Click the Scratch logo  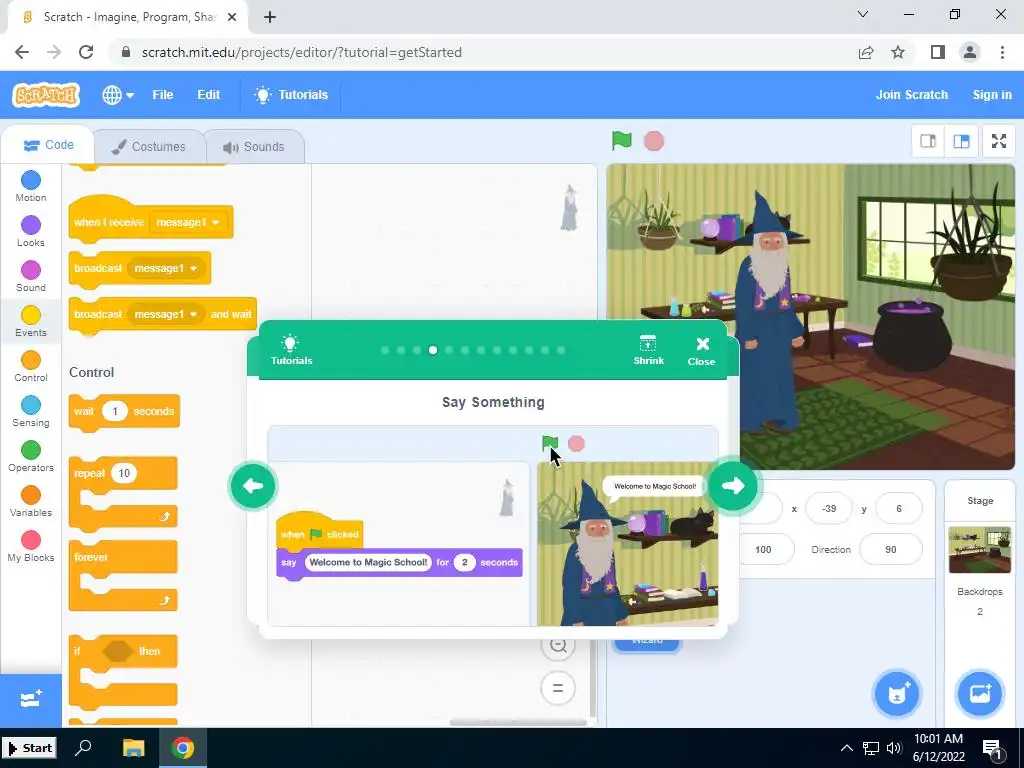click(46, 95)
